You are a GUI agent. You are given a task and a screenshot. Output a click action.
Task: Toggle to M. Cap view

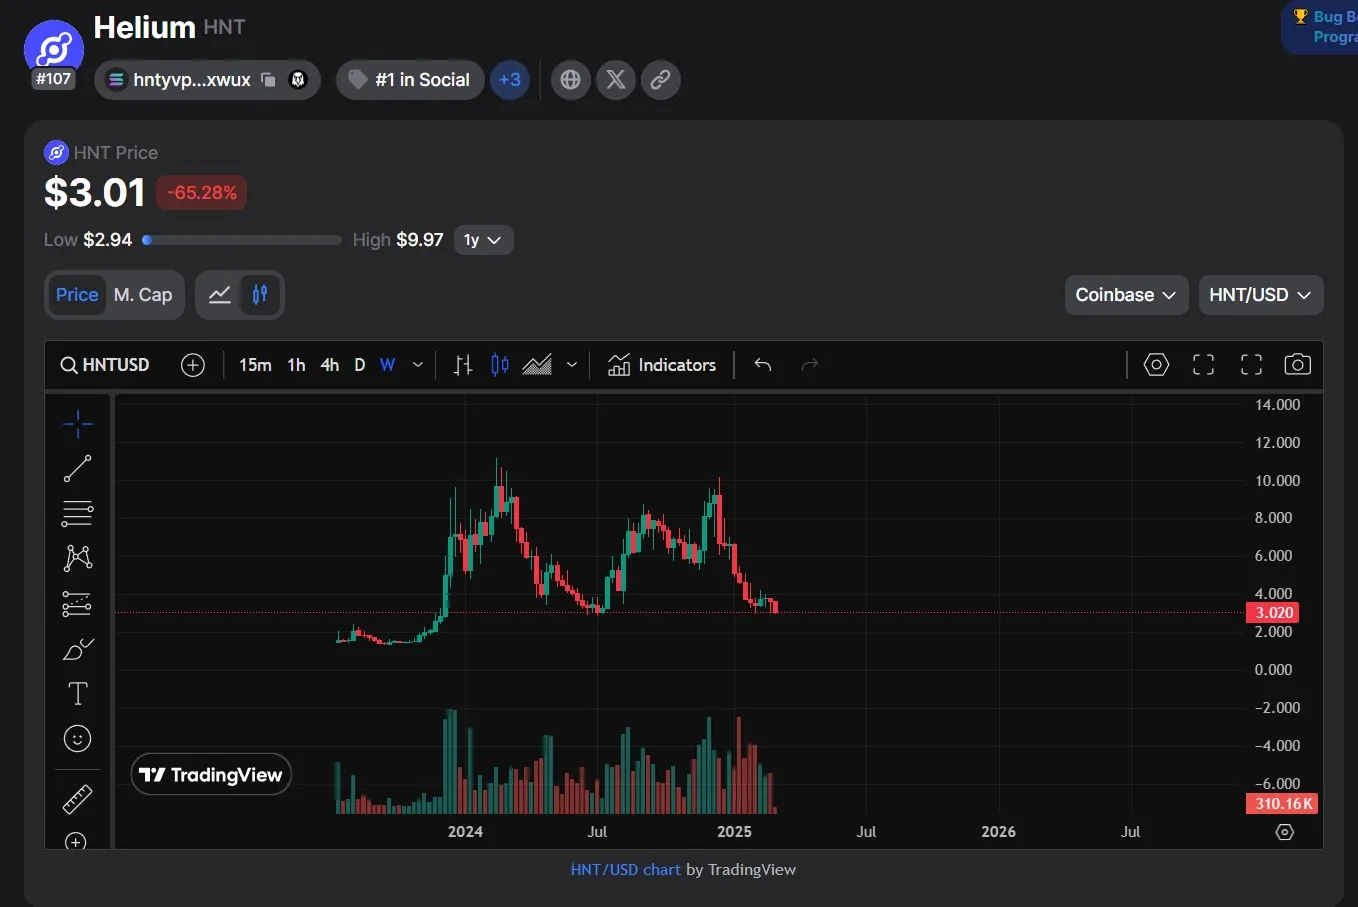tap(143, 295)
